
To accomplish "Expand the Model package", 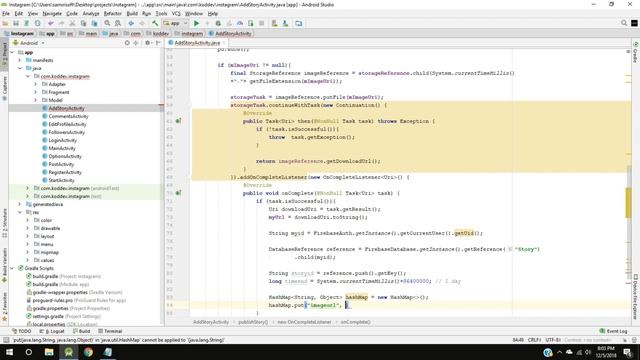I will [x=36, y=100].
